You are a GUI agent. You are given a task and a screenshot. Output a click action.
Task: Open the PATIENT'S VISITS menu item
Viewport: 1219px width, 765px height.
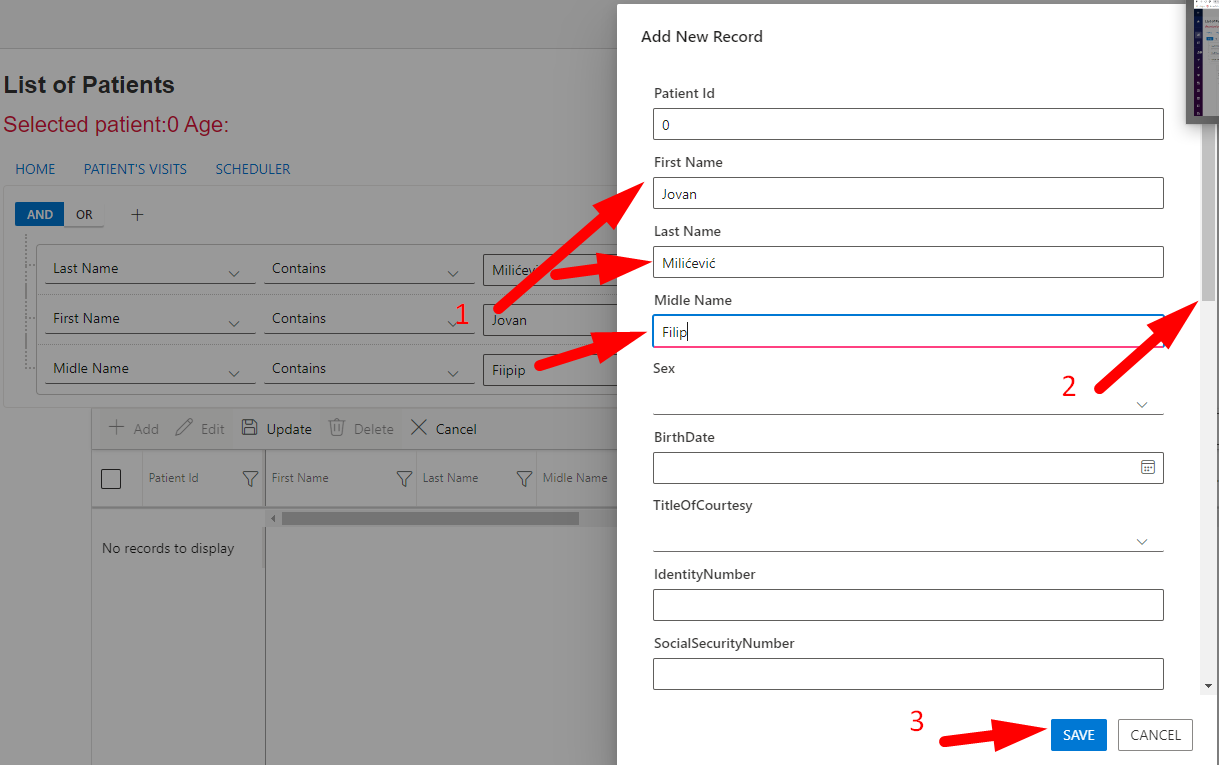coord(135,169)
